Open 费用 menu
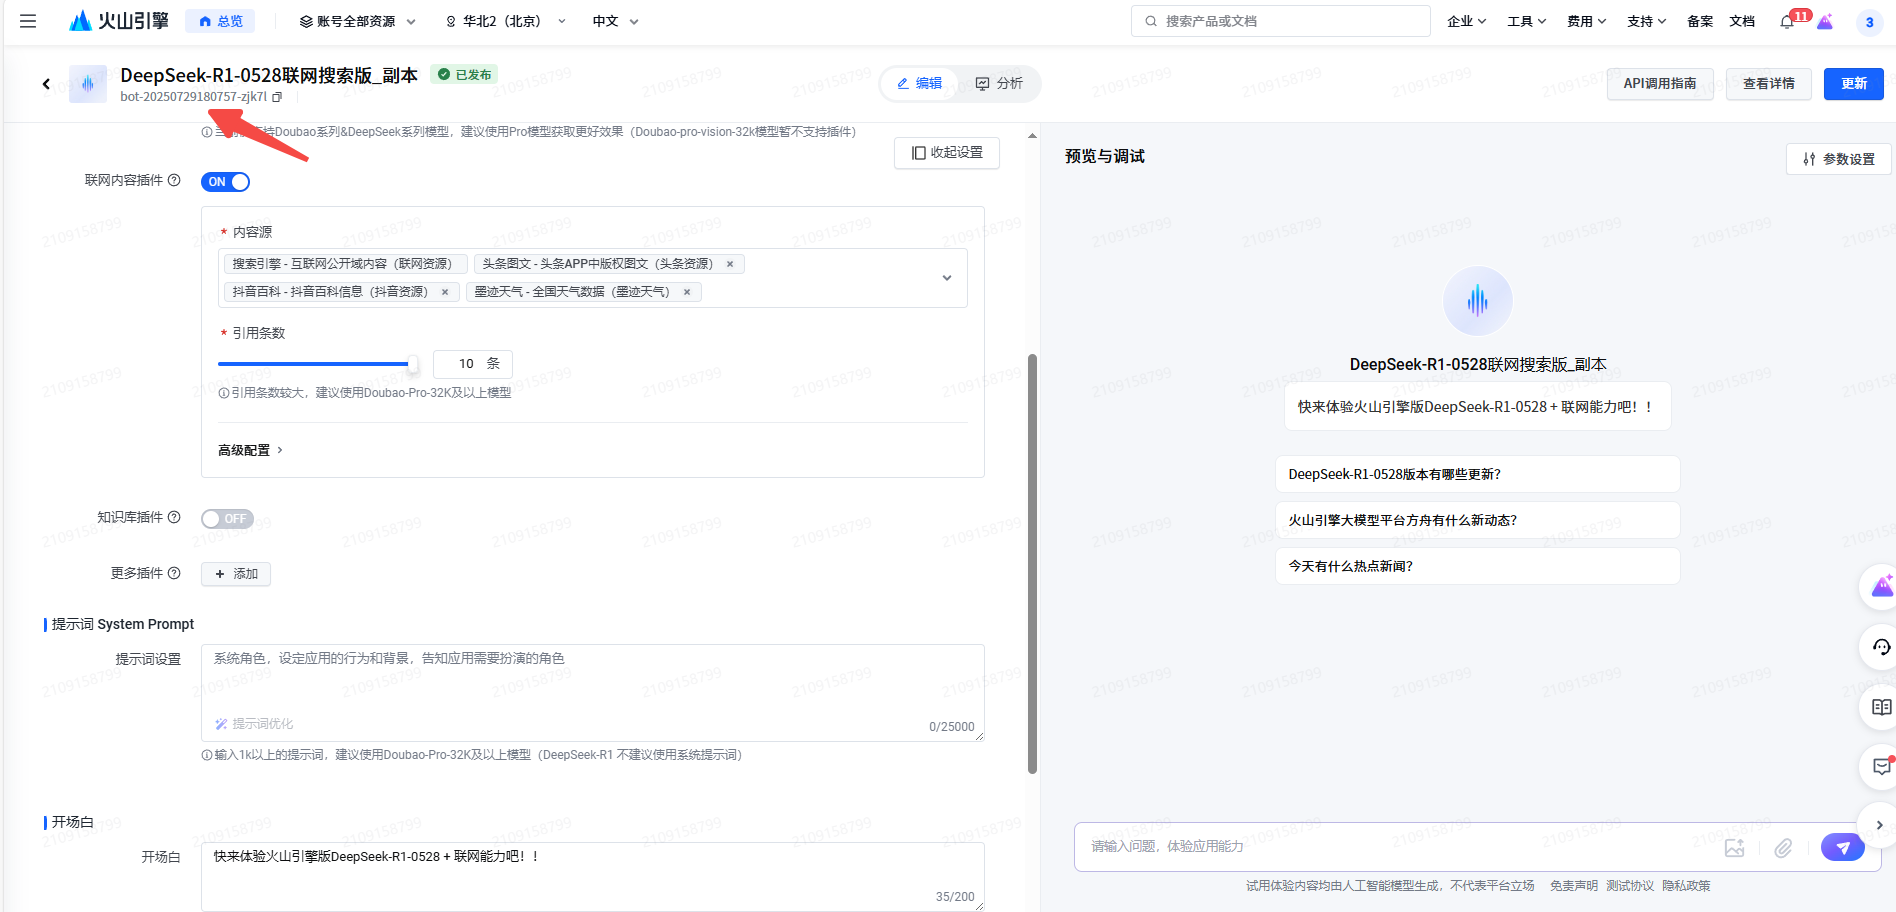Viewport: 1896px width, 912px height. pyautogui.click(x=1587, y=21)
